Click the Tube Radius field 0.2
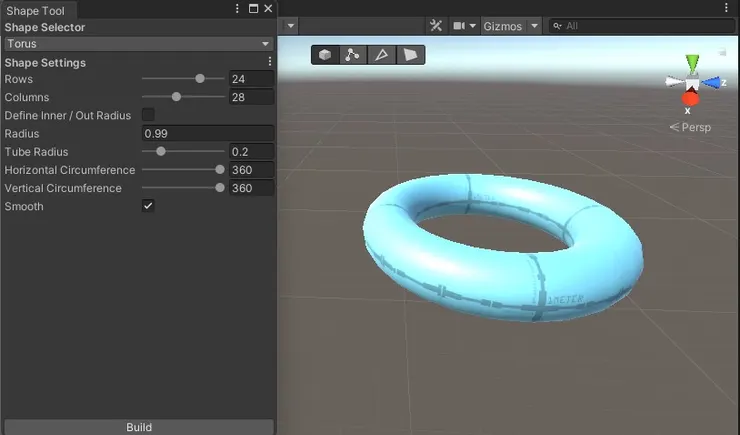Viewport: 740px width, 435px height. (x=251, y=151)
